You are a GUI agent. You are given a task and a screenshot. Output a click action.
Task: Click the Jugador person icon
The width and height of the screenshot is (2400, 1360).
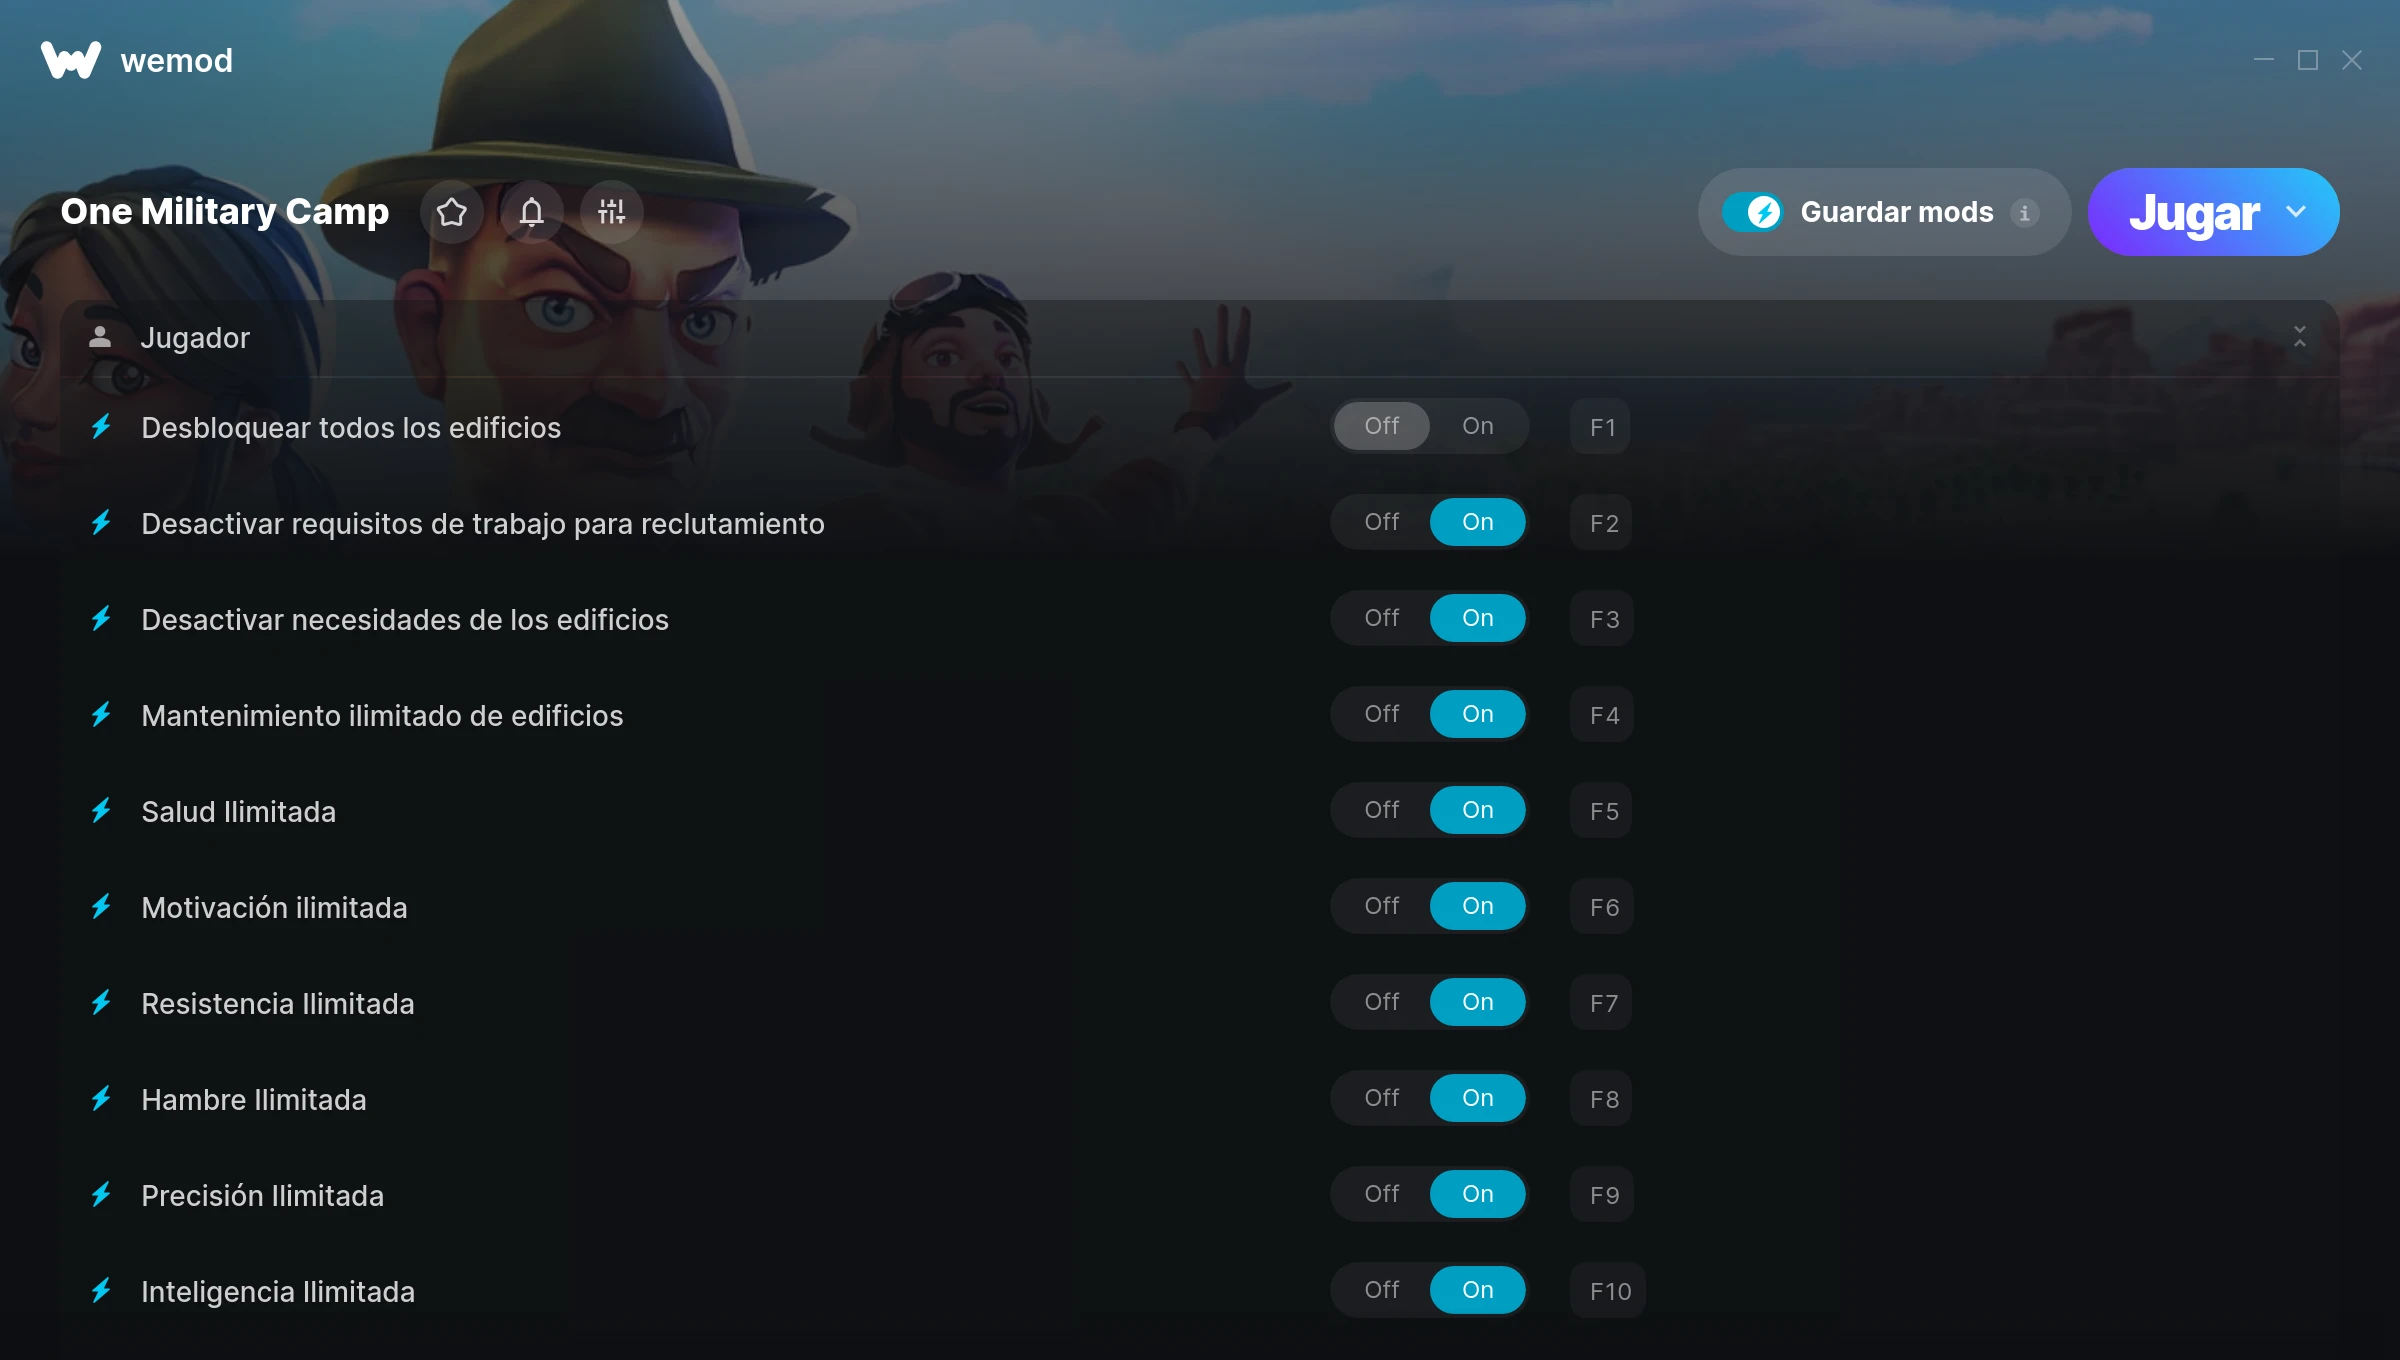(100, 337)
